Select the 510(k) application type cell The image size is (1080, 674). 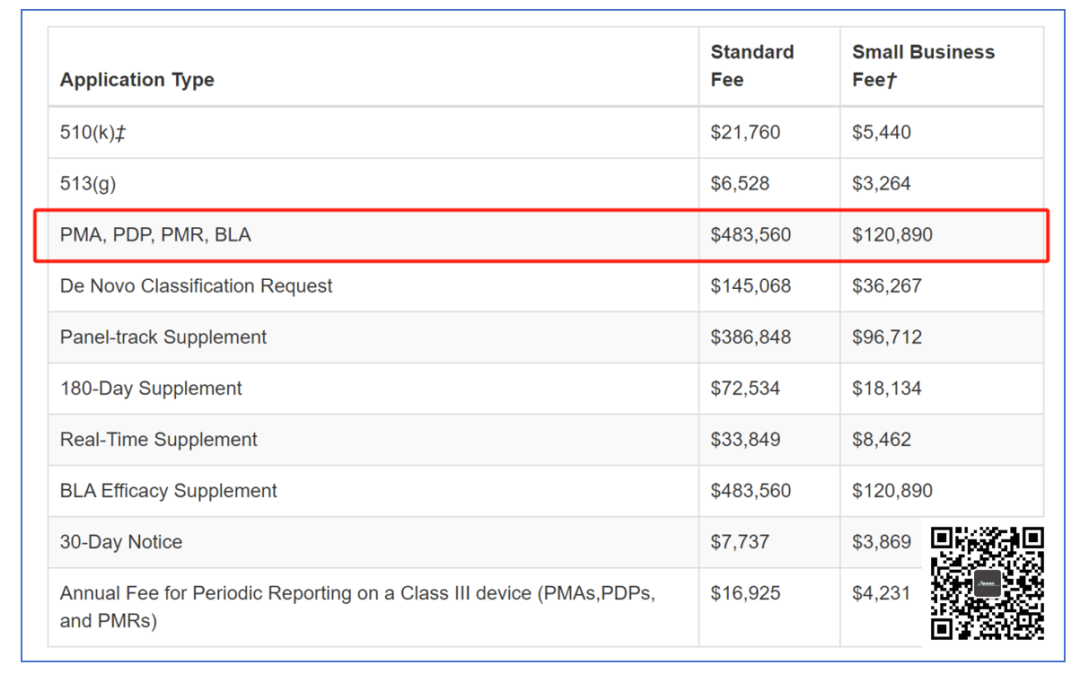[93, 132]
